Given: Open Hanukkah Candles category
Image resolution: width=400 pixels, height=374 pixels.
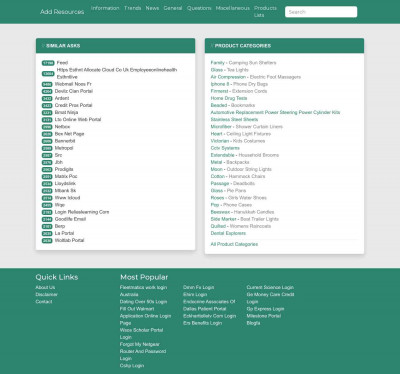Looking at the screenshot, I should pos(254,212).
